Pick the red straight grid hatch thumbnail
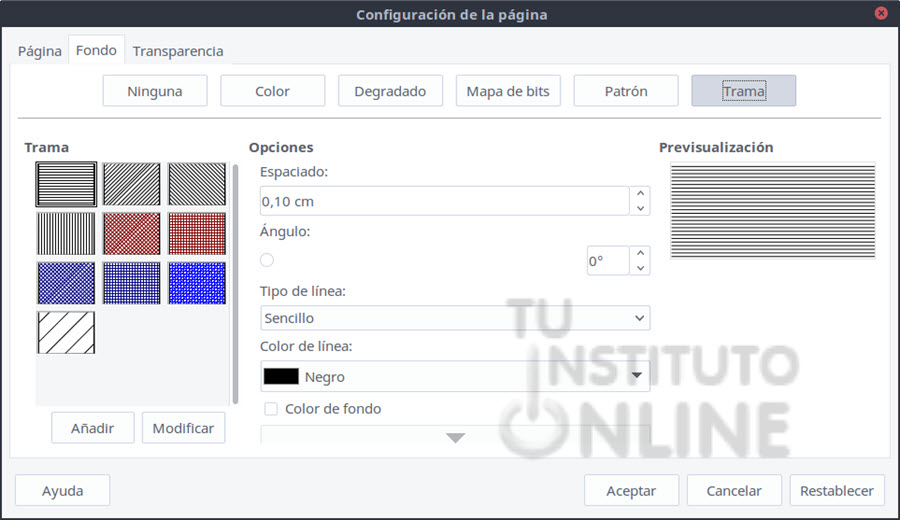 [x=197, y=234]
